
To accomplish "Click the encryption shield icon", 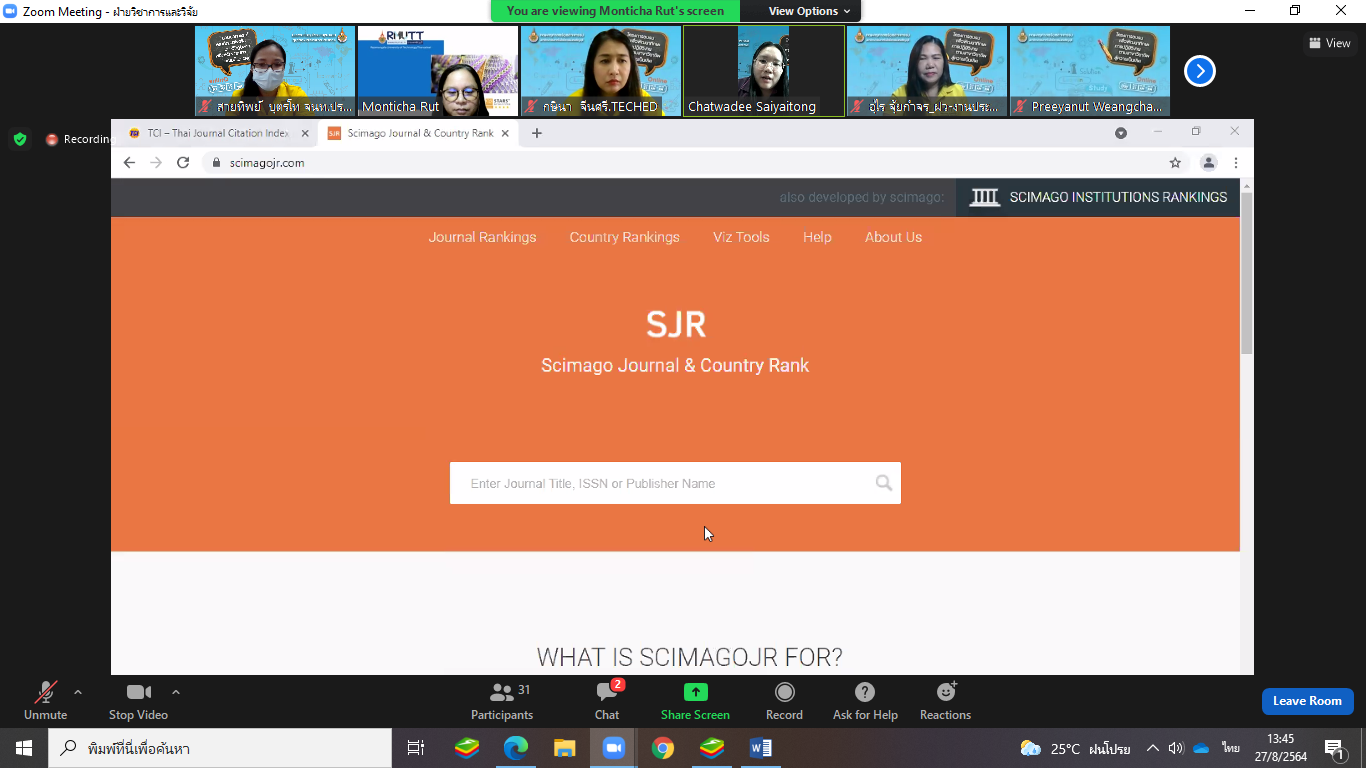I will click(20, 139).
